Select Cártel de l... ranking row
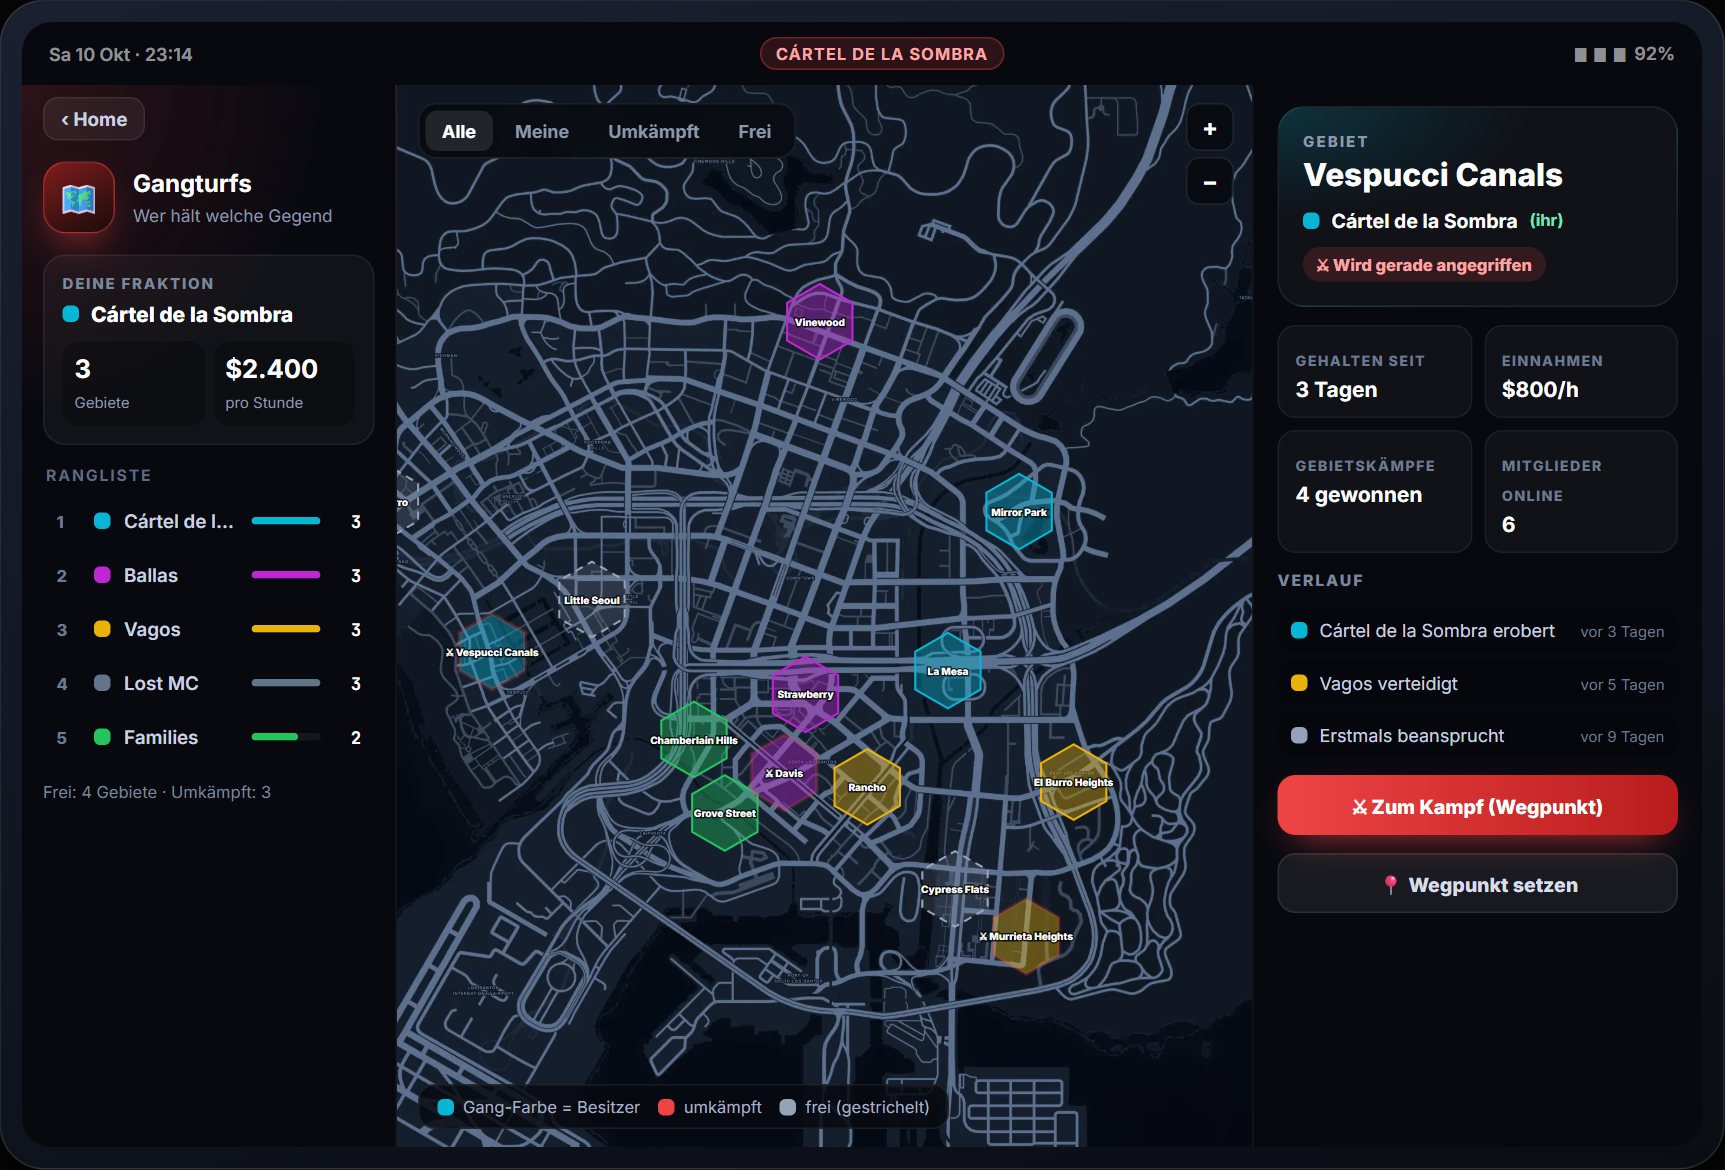This screenshot has height=1170, width=1725. (208, 521)
